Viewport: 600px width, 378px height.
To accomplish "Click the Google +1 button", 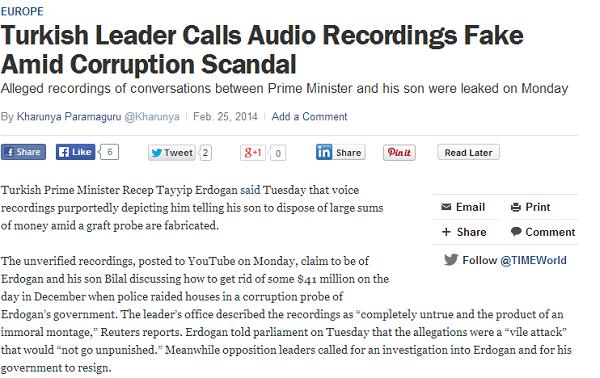I will pos(253,153).
